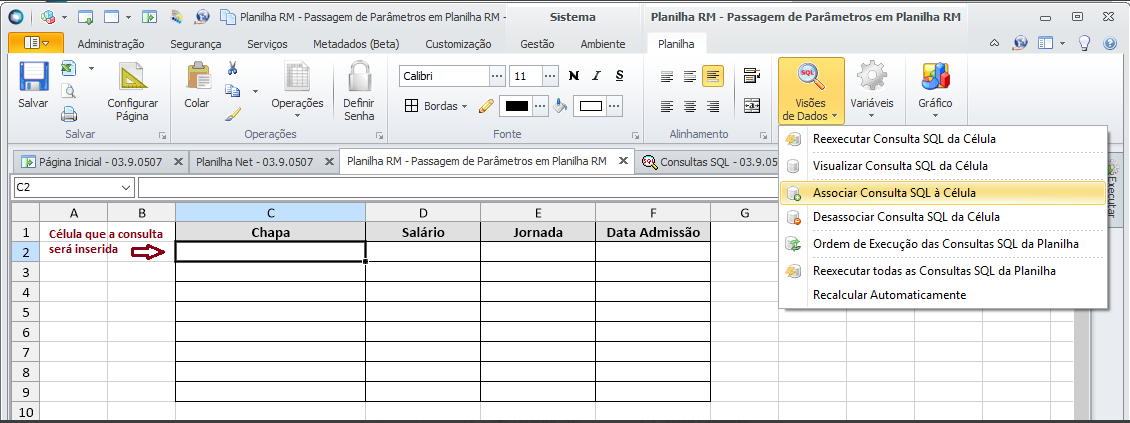1130x423 pixels.
Task: Choose Recalcular Automaticamente
Action: click(943, 295)
